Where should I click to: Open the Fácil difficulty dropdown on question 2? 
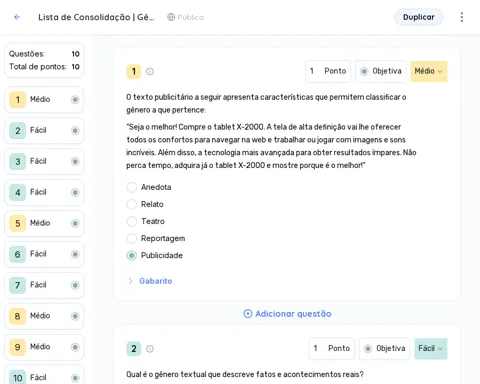(431, 348)
